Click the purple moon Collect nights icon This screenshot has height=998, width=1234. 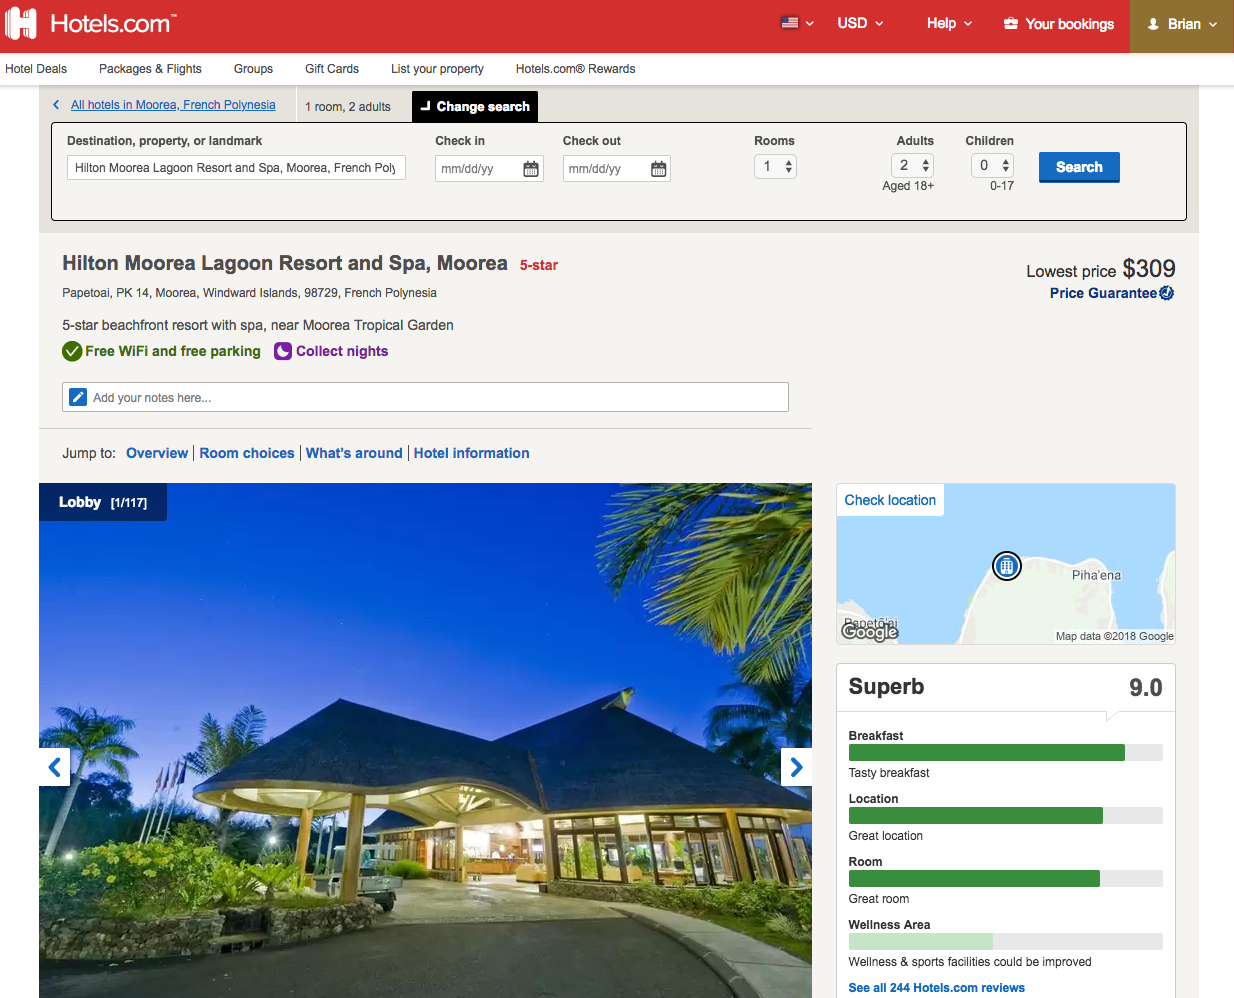[x=283, y=351]
